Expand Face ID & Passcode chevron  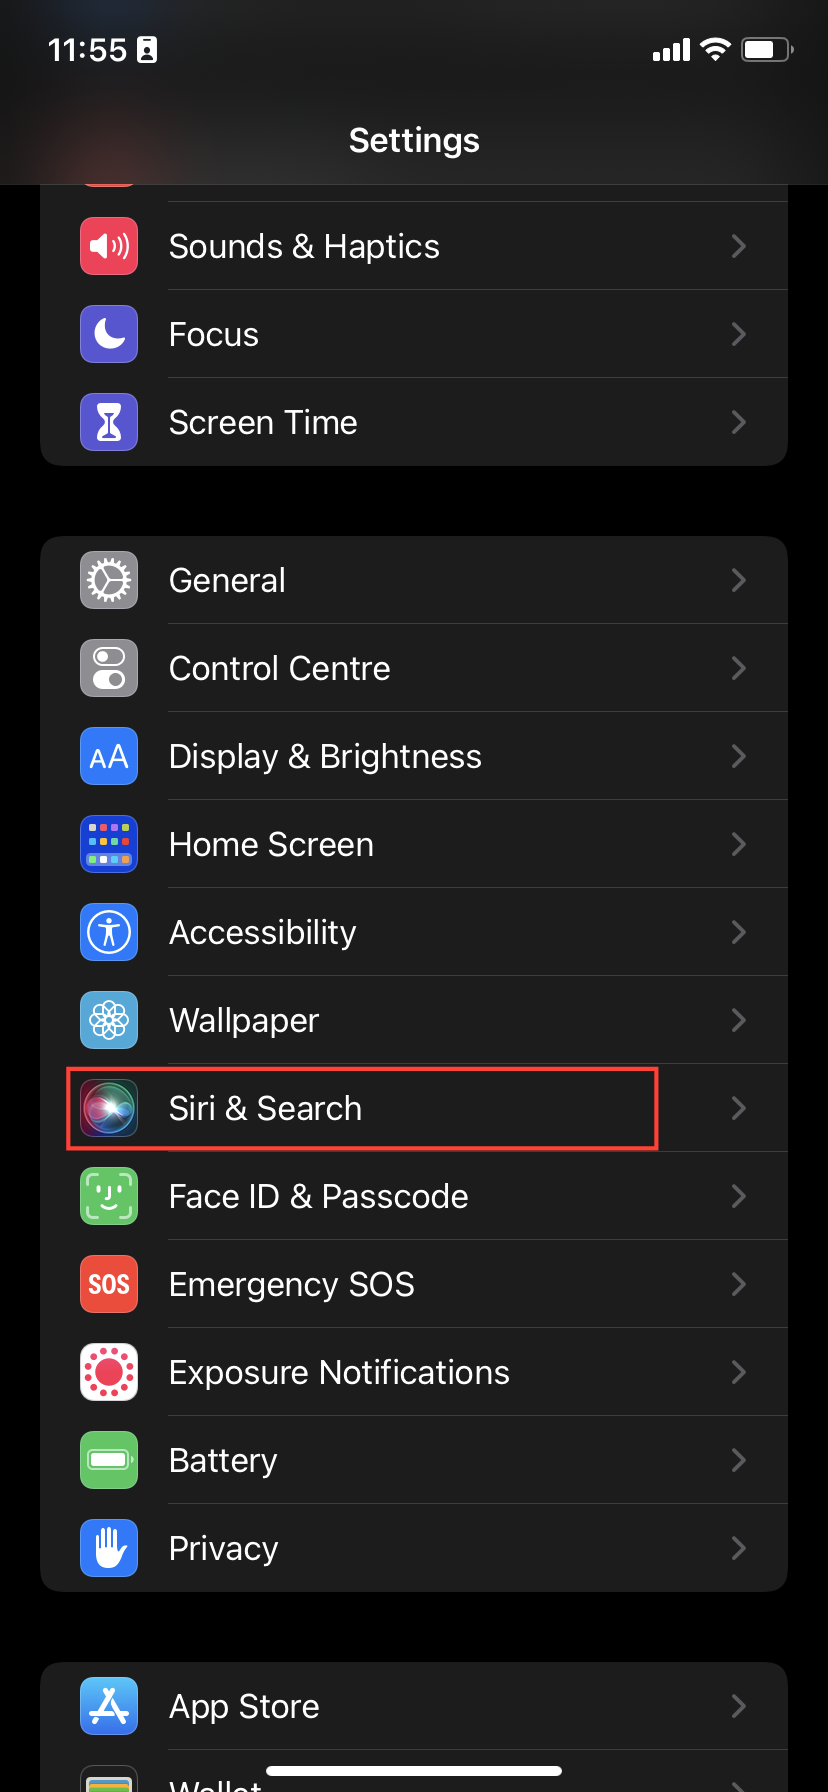point(739,1196)
